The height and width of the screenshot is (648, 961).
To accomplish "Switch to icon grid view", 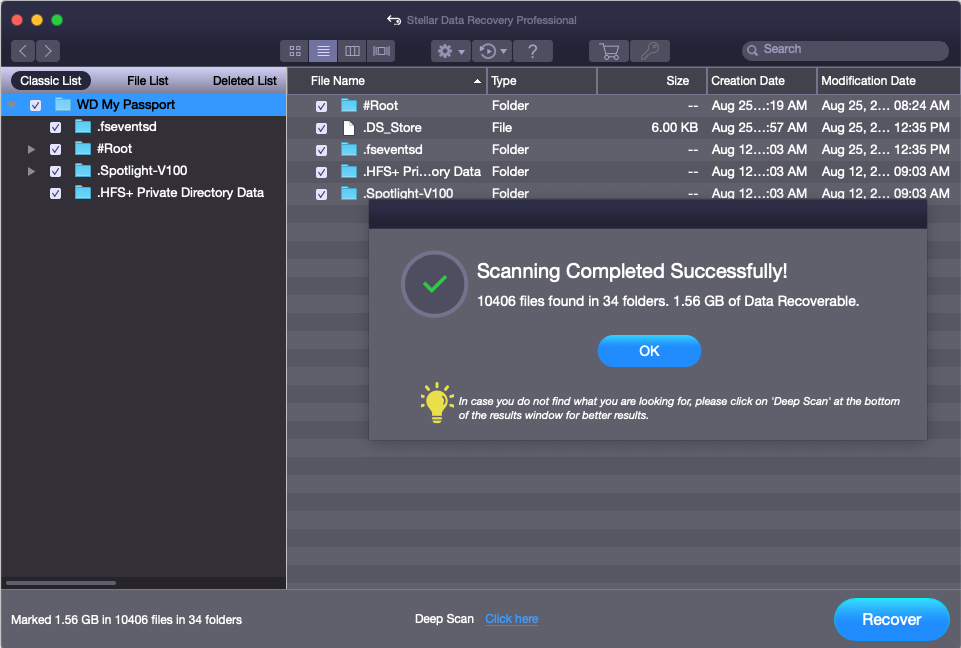I will pyautogui.click(x=295, y=51).
